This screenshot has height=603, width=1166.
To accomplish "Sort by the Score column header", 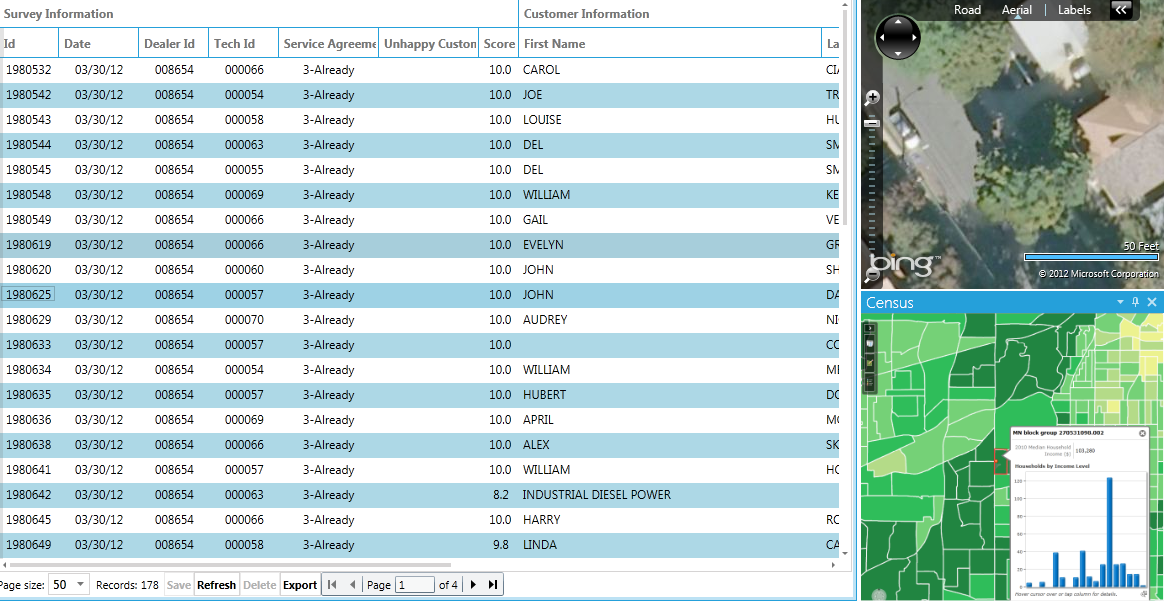I will click(x=499, y=44).
